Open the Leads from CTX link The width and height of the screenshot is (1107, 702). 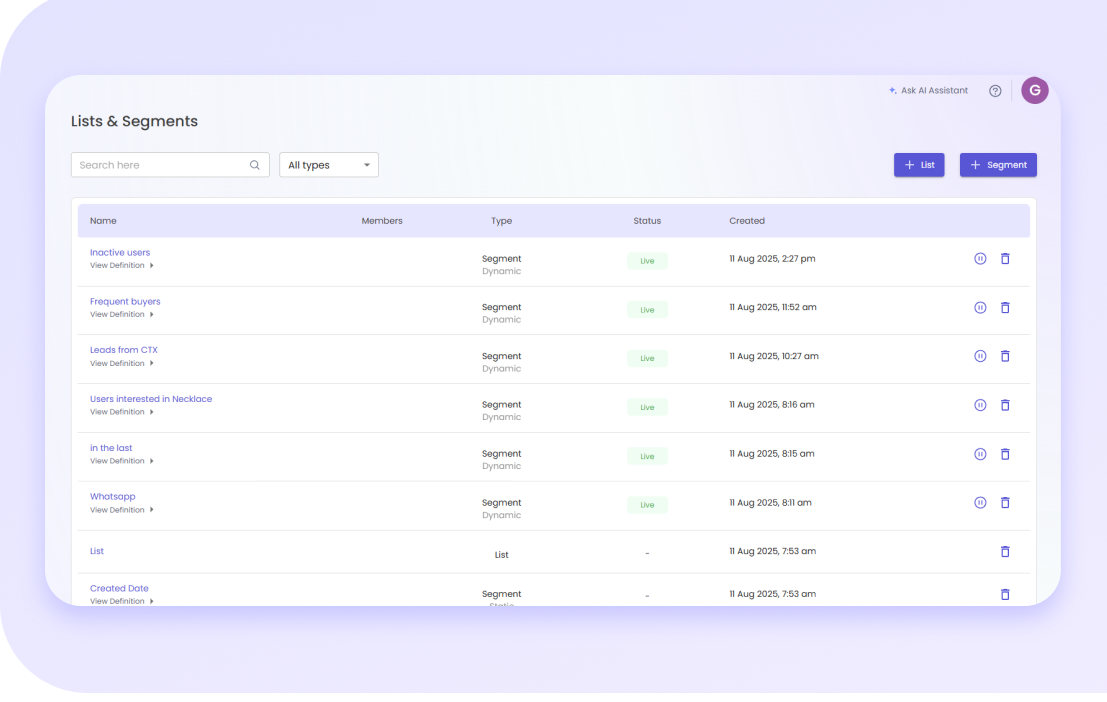pos(124,350)
